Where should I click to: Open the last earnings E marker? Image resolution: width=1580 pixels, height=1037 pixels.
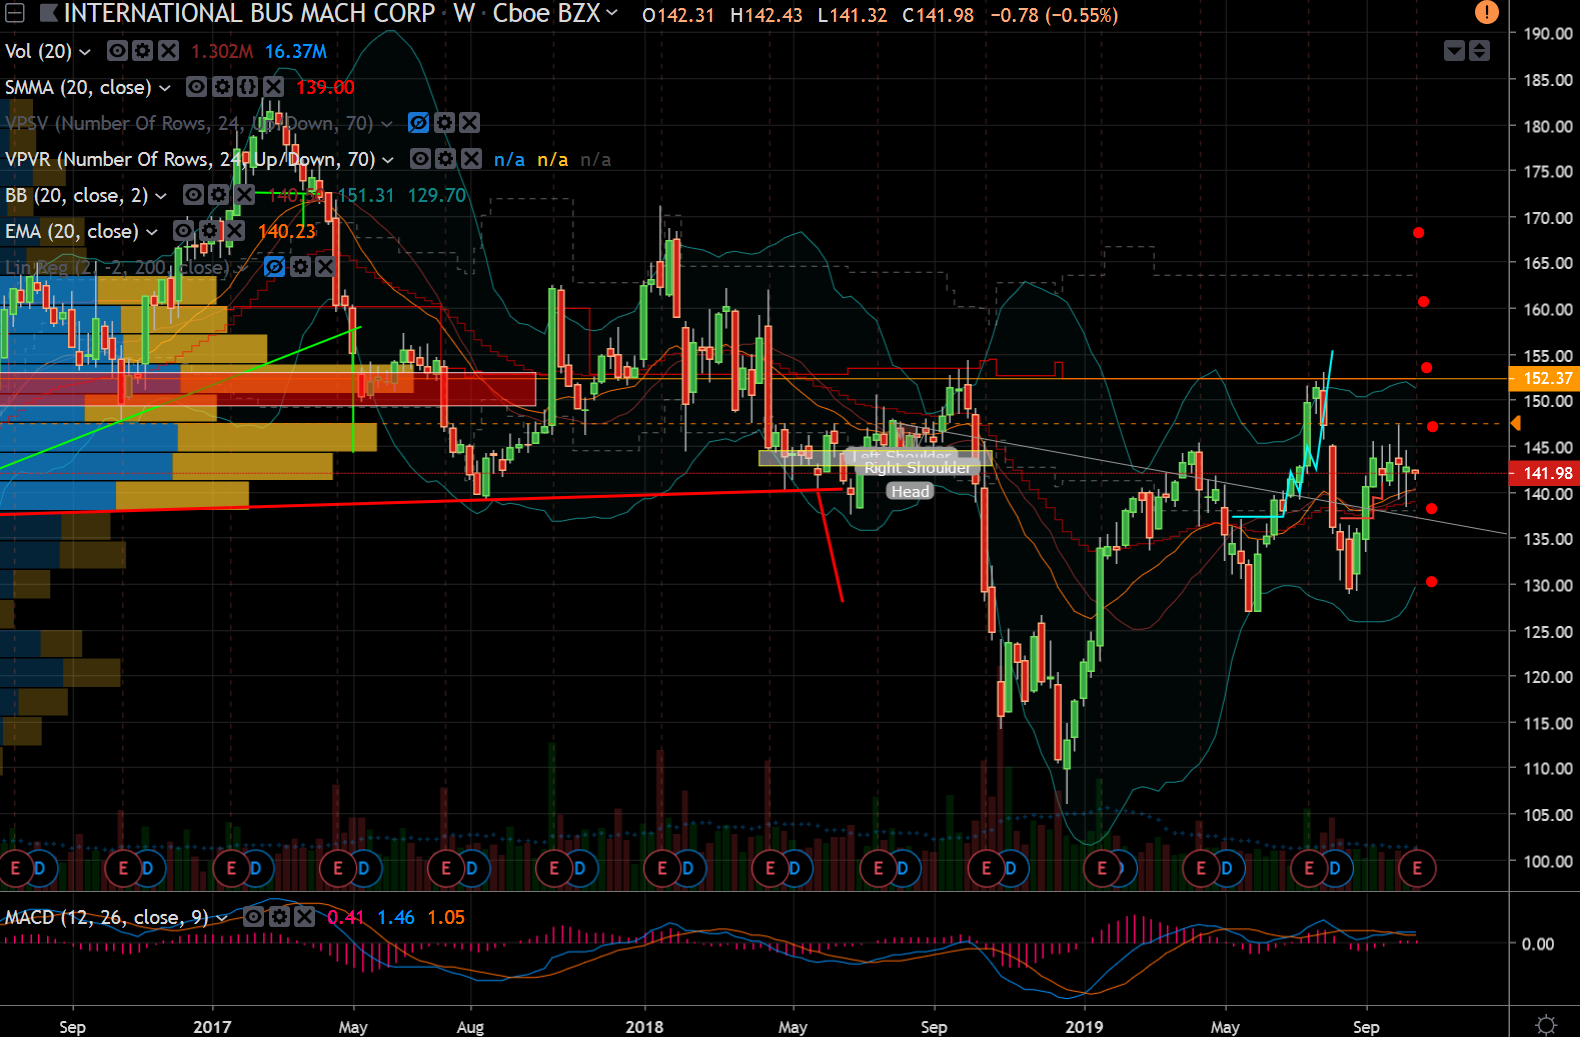click(1417, 868)
